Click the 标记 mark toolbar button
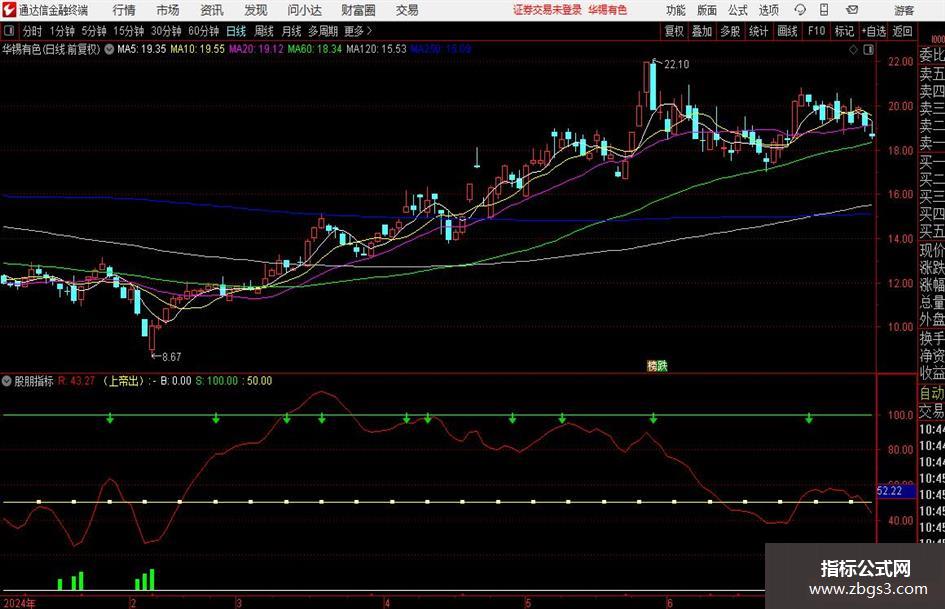Image resolution: width=945 pixels, height=609 pixels. [x=844, y=31]
